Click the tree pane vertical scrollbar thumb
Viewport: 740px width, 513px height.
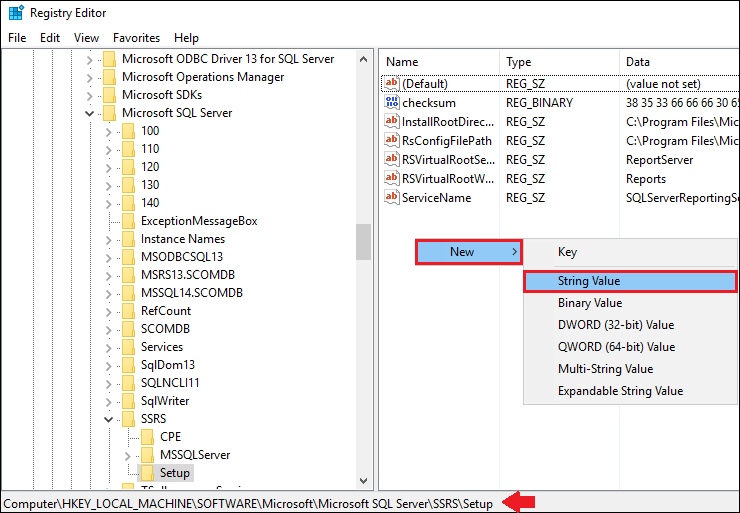coord(363,242)
